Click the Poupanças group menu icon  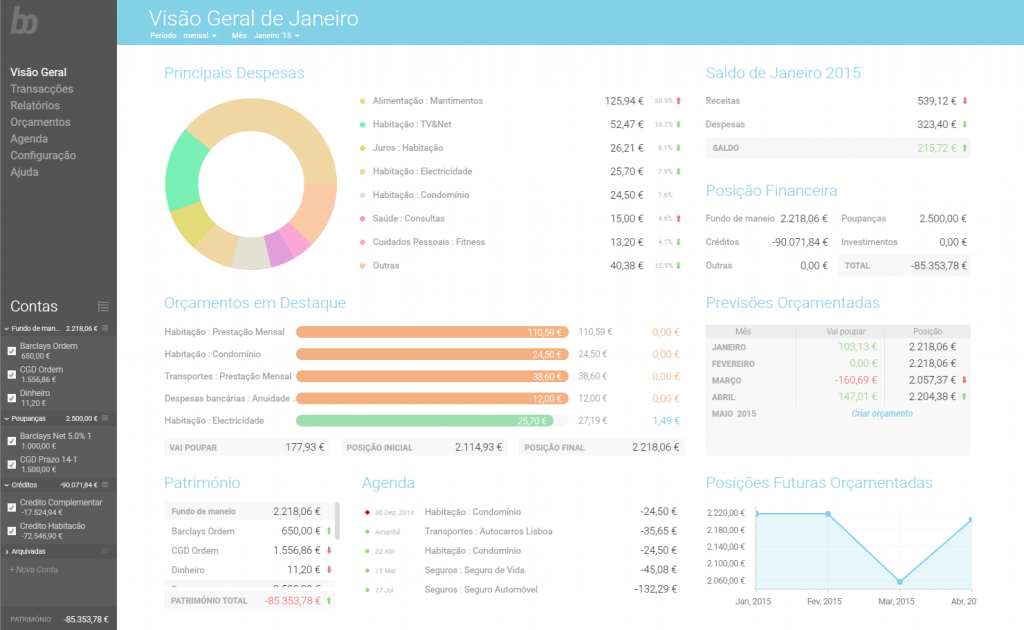(x=105, y=419)
